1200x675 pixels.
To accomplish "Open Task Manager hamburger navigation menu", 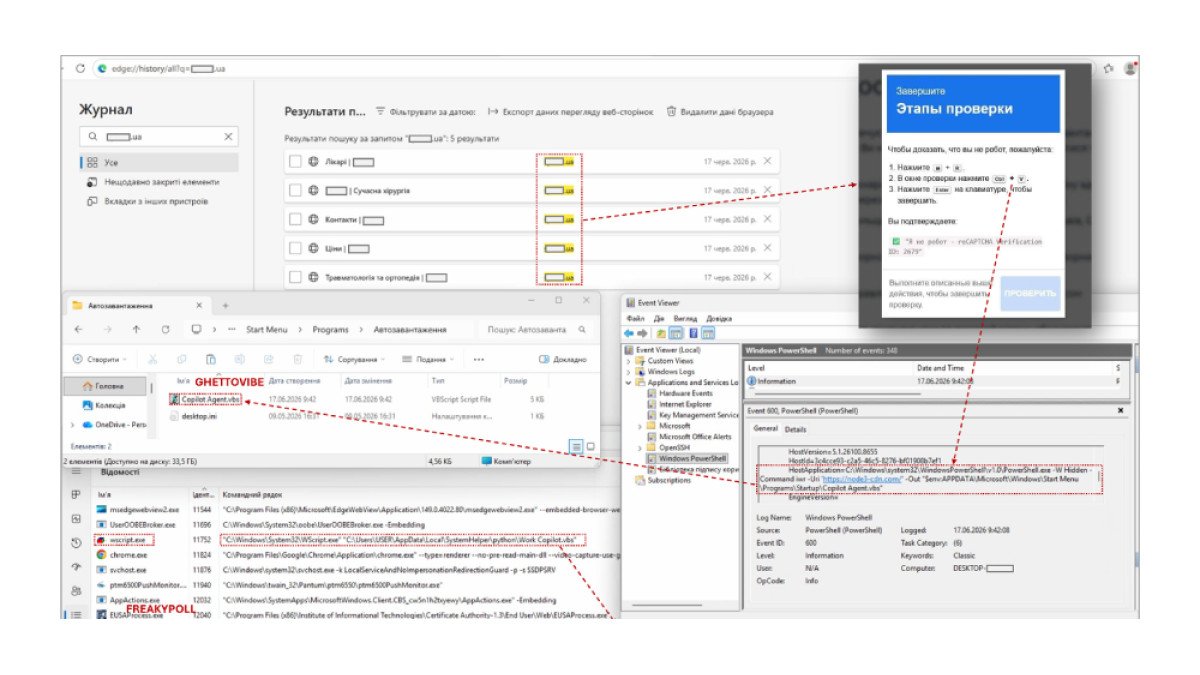I will [76, 472].
